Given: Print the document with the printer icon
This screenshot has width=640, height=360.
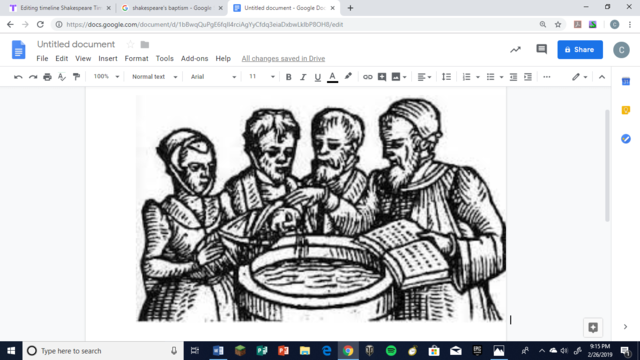Looking at the screenshot, I should [x=47, y=77].
